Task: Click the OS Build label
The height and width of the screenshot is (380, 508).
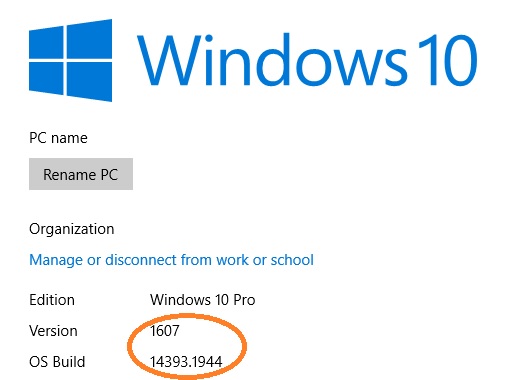Action: (x=57, y=362)
